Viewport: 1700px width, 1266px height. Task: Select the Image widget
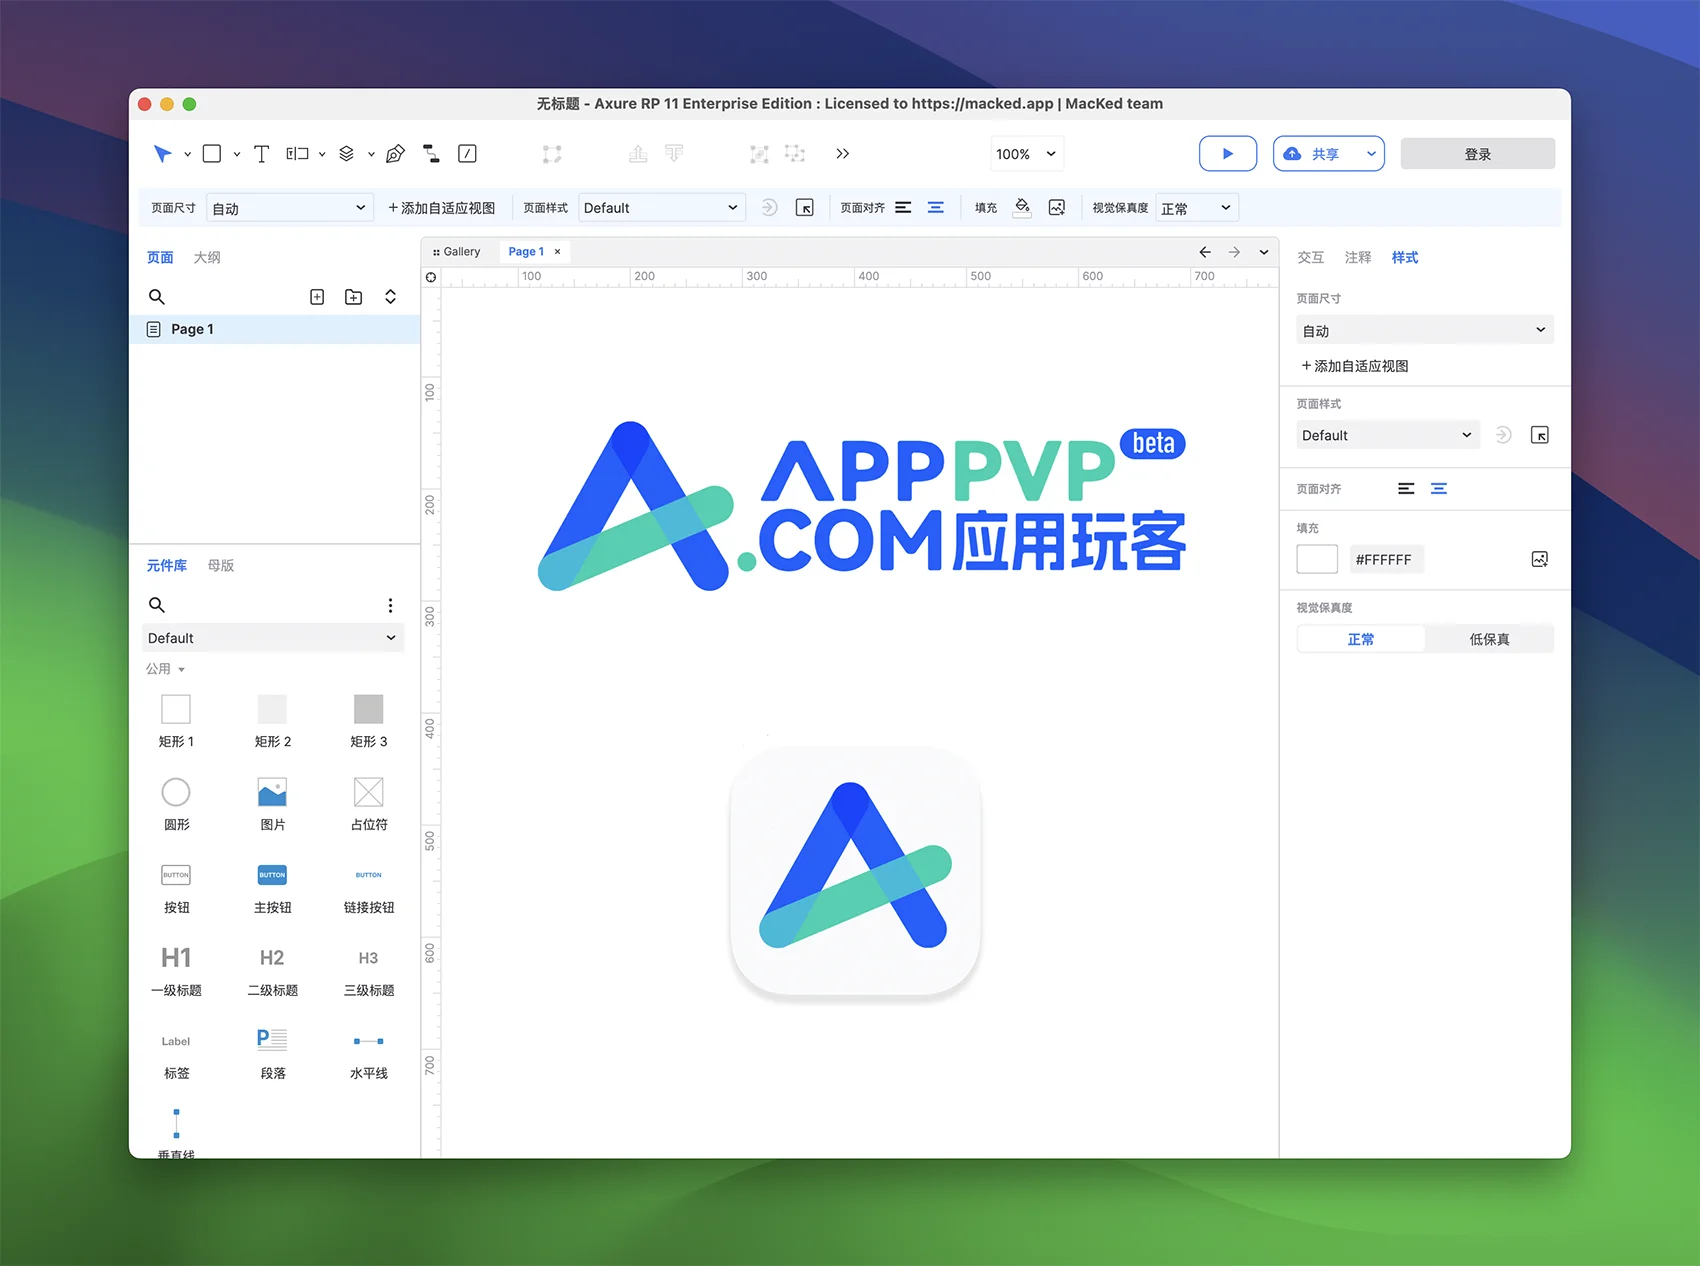(x=272, y=803)
